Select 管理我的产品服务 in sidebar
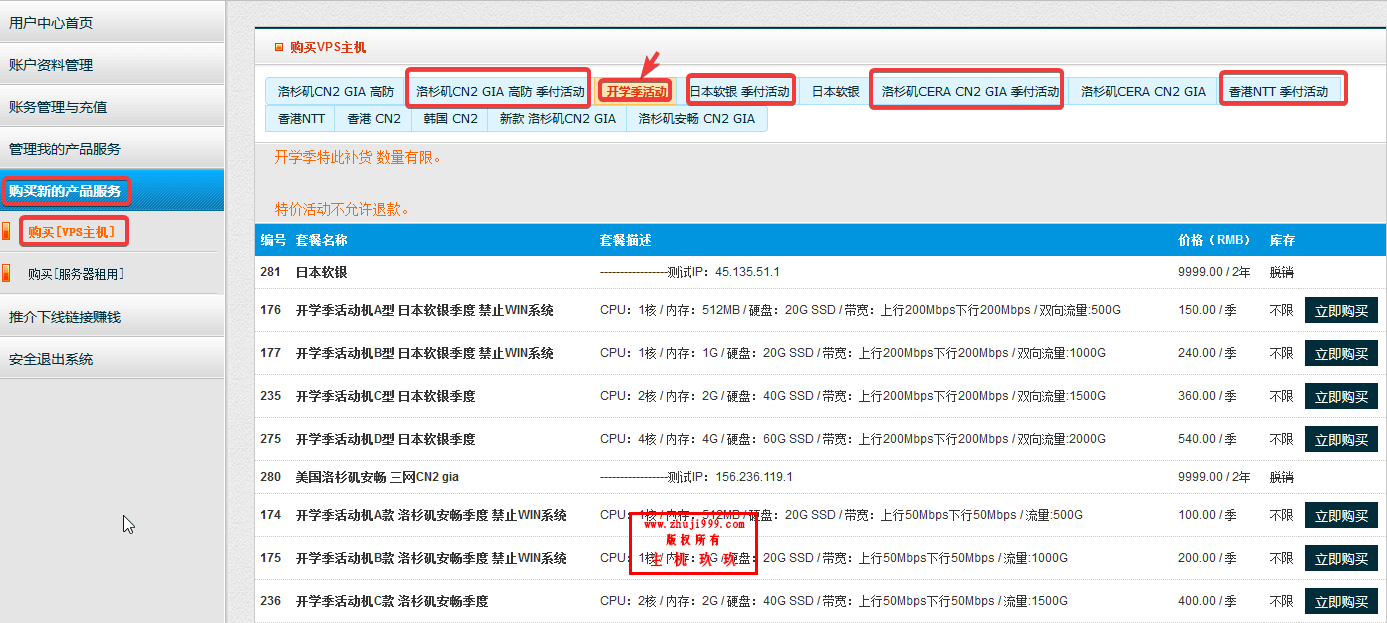This screenshot has width=1387, height=623. click(x=112, y=148)
